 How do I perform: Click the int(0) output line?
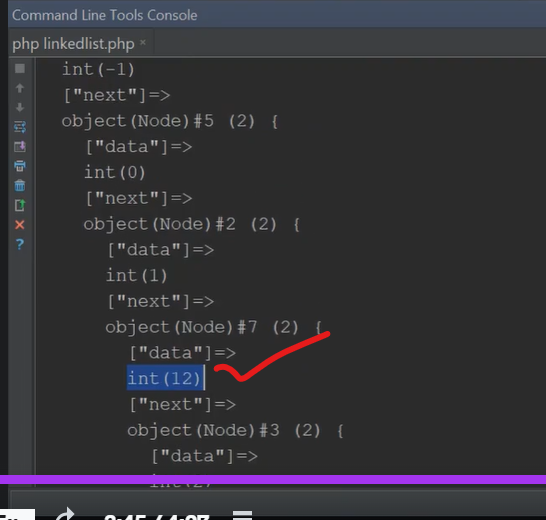click(115, 172)
